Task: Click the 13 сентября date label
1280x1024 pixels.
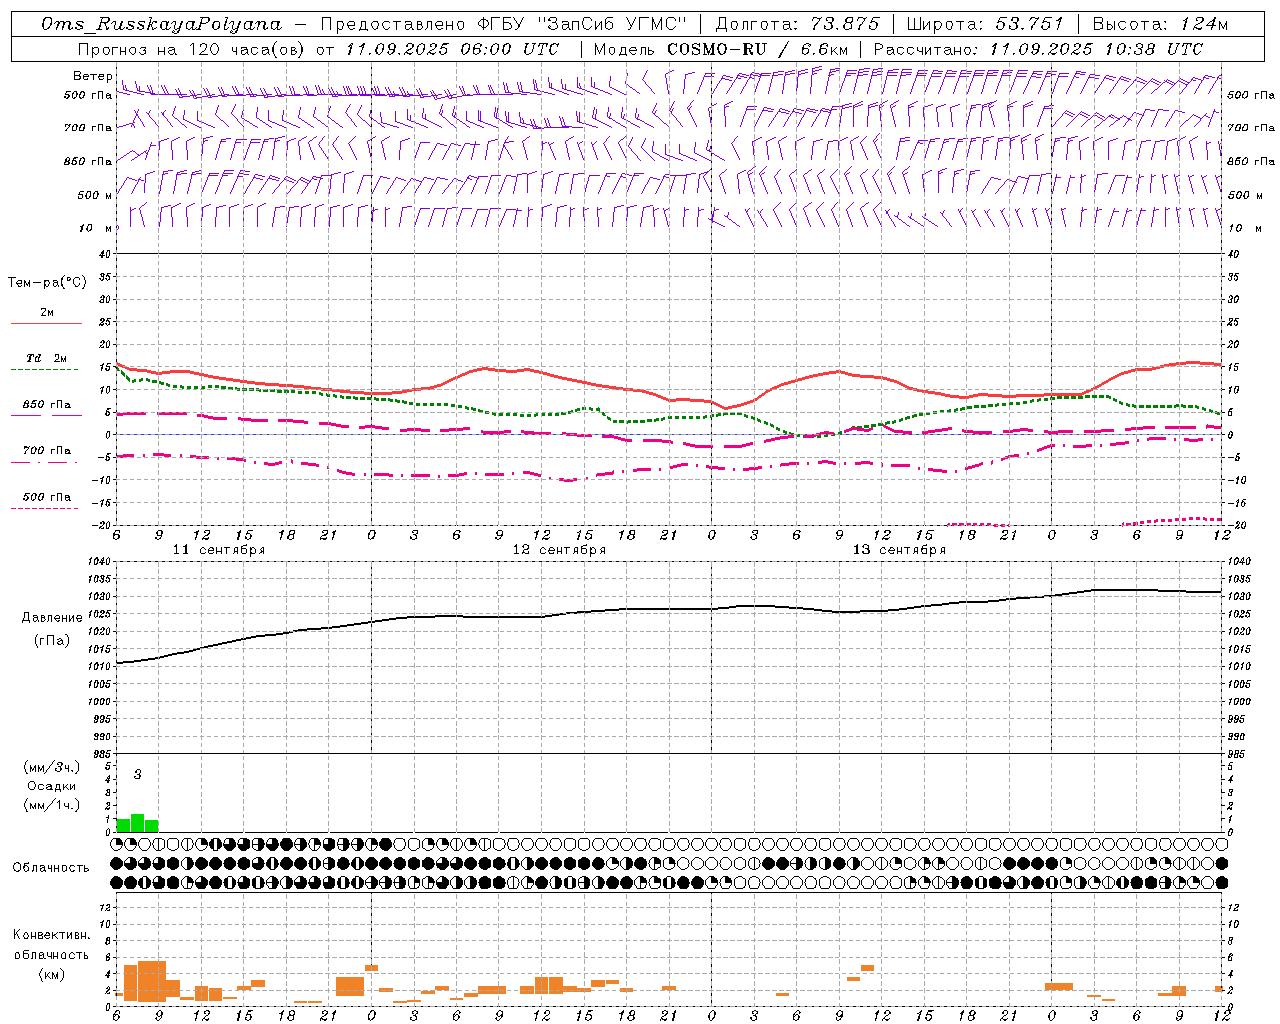Action: (x=899, y=550)
